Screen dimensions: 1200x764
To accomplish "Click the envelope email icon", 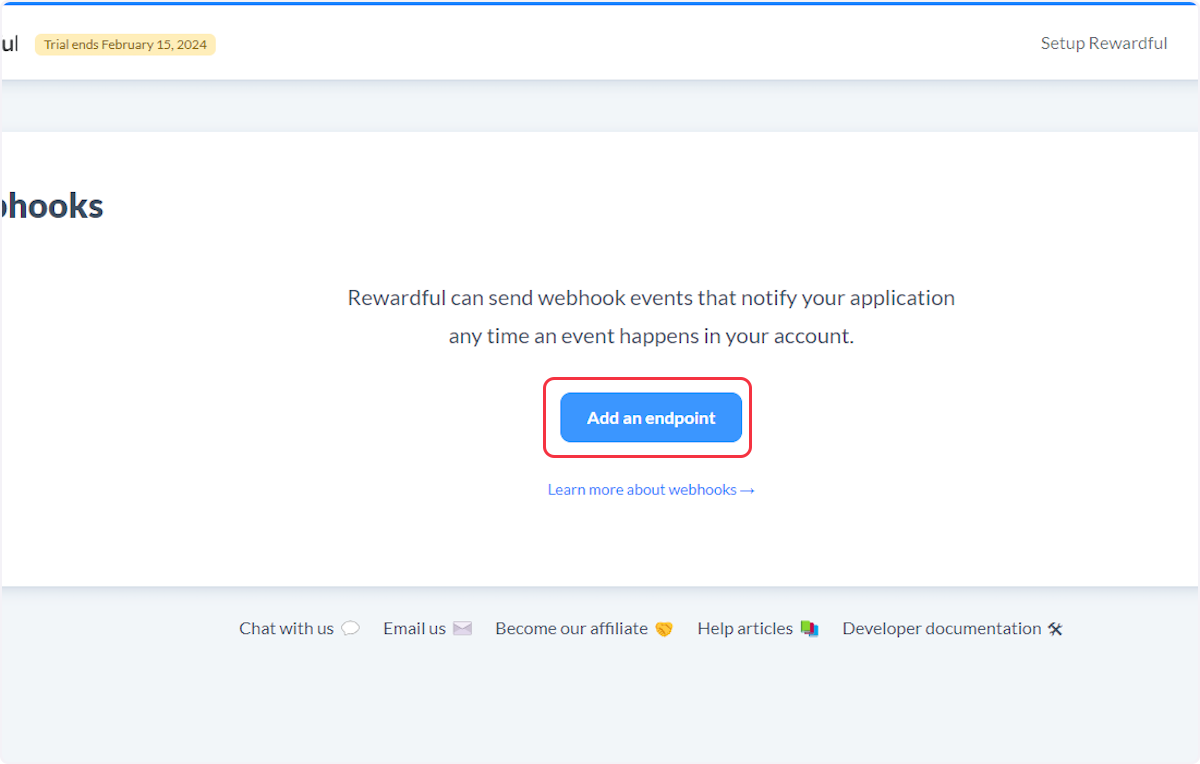I will click(462, 629).
